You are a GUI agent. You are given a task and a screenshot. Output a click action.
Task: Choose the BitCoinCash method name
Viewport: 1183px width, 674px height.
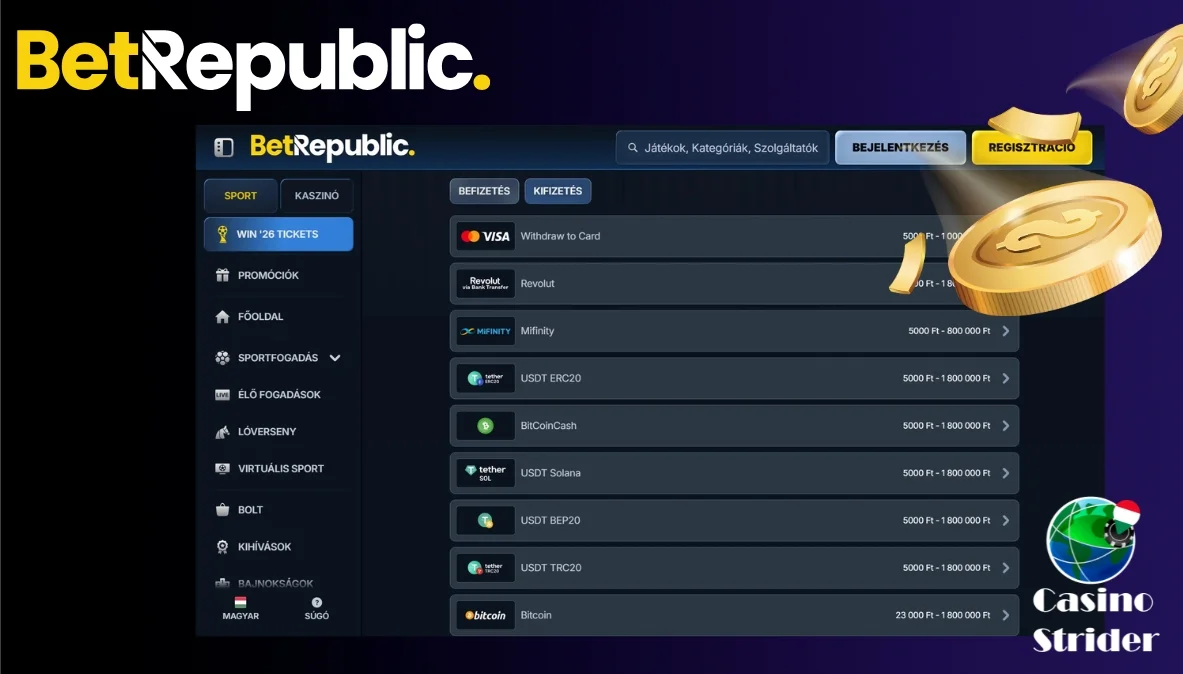[x=548, y=426]
